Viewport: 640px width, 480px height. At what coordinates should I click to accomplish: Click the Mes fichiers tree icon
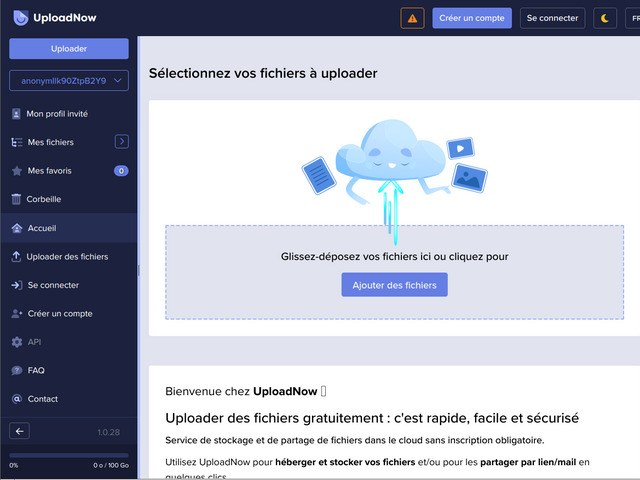point(17,142)
